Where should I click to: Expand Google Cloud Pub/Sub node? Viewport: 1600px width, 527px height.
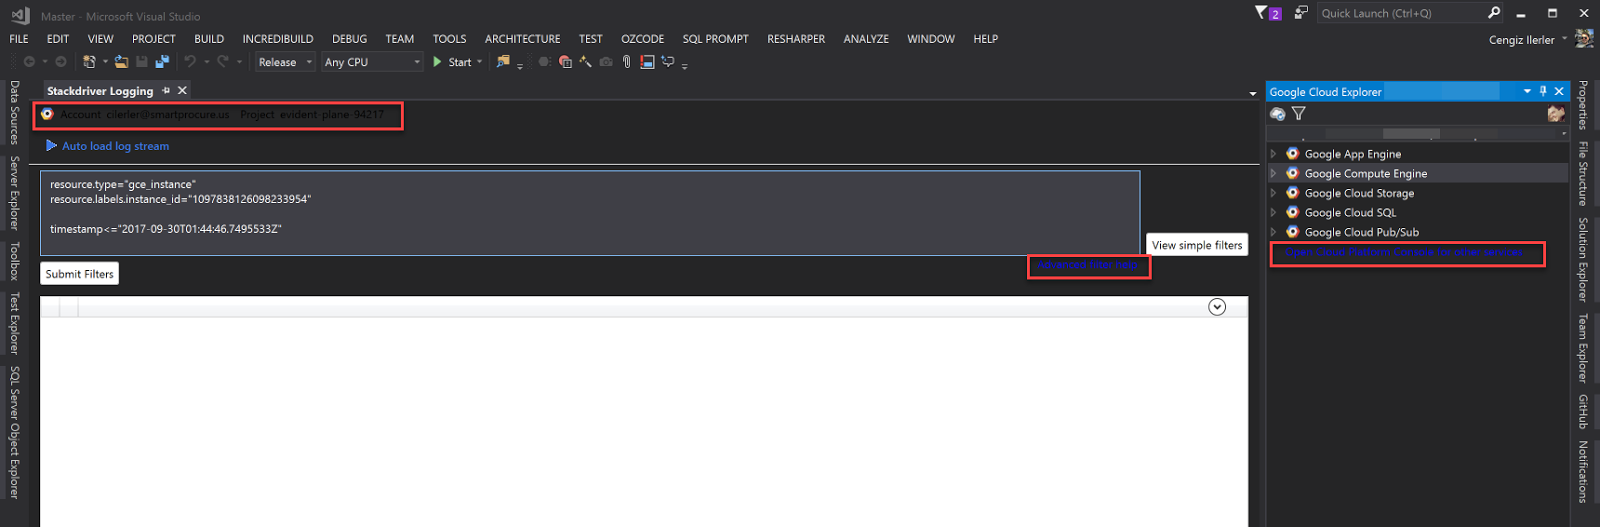tap(1273, 232)
